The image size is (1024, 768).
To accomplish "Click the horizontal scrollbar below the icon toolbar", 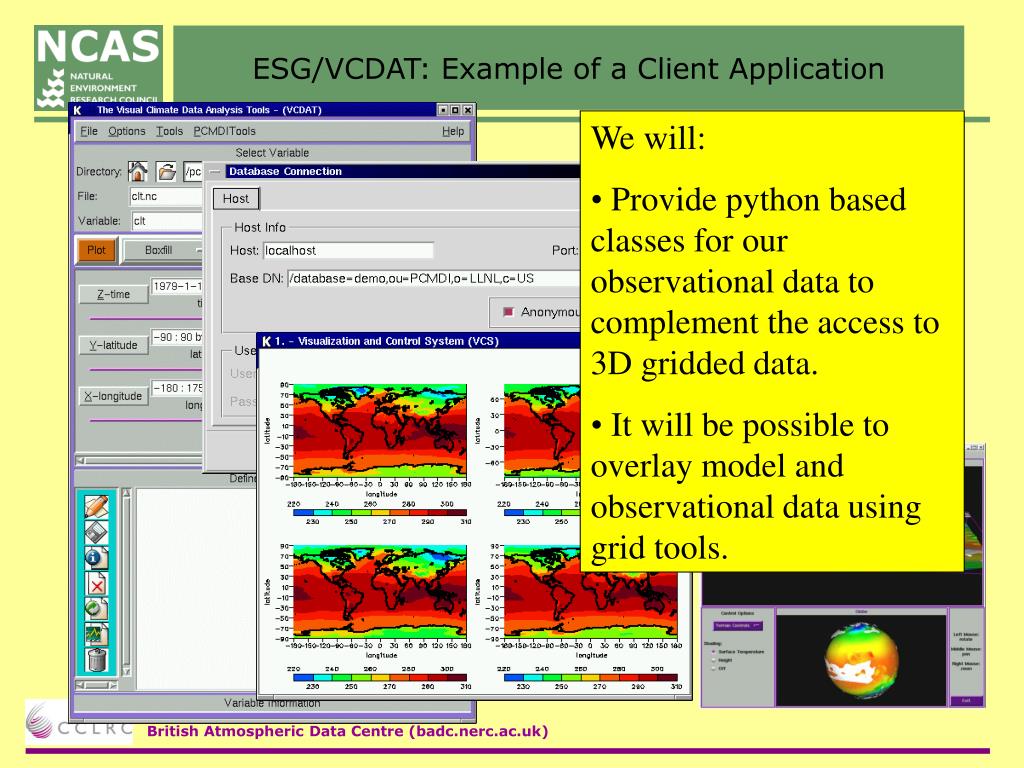I will point(97,685).
